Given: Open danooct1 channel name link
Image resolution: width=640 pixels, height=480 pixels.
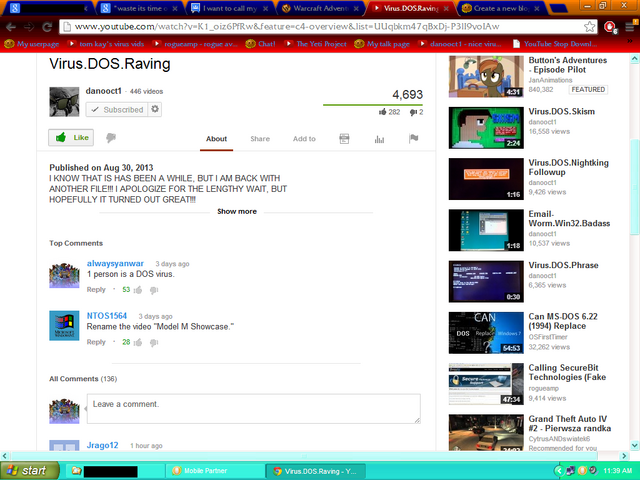Looking at the screenshot, I should click(x=104, y=91).
